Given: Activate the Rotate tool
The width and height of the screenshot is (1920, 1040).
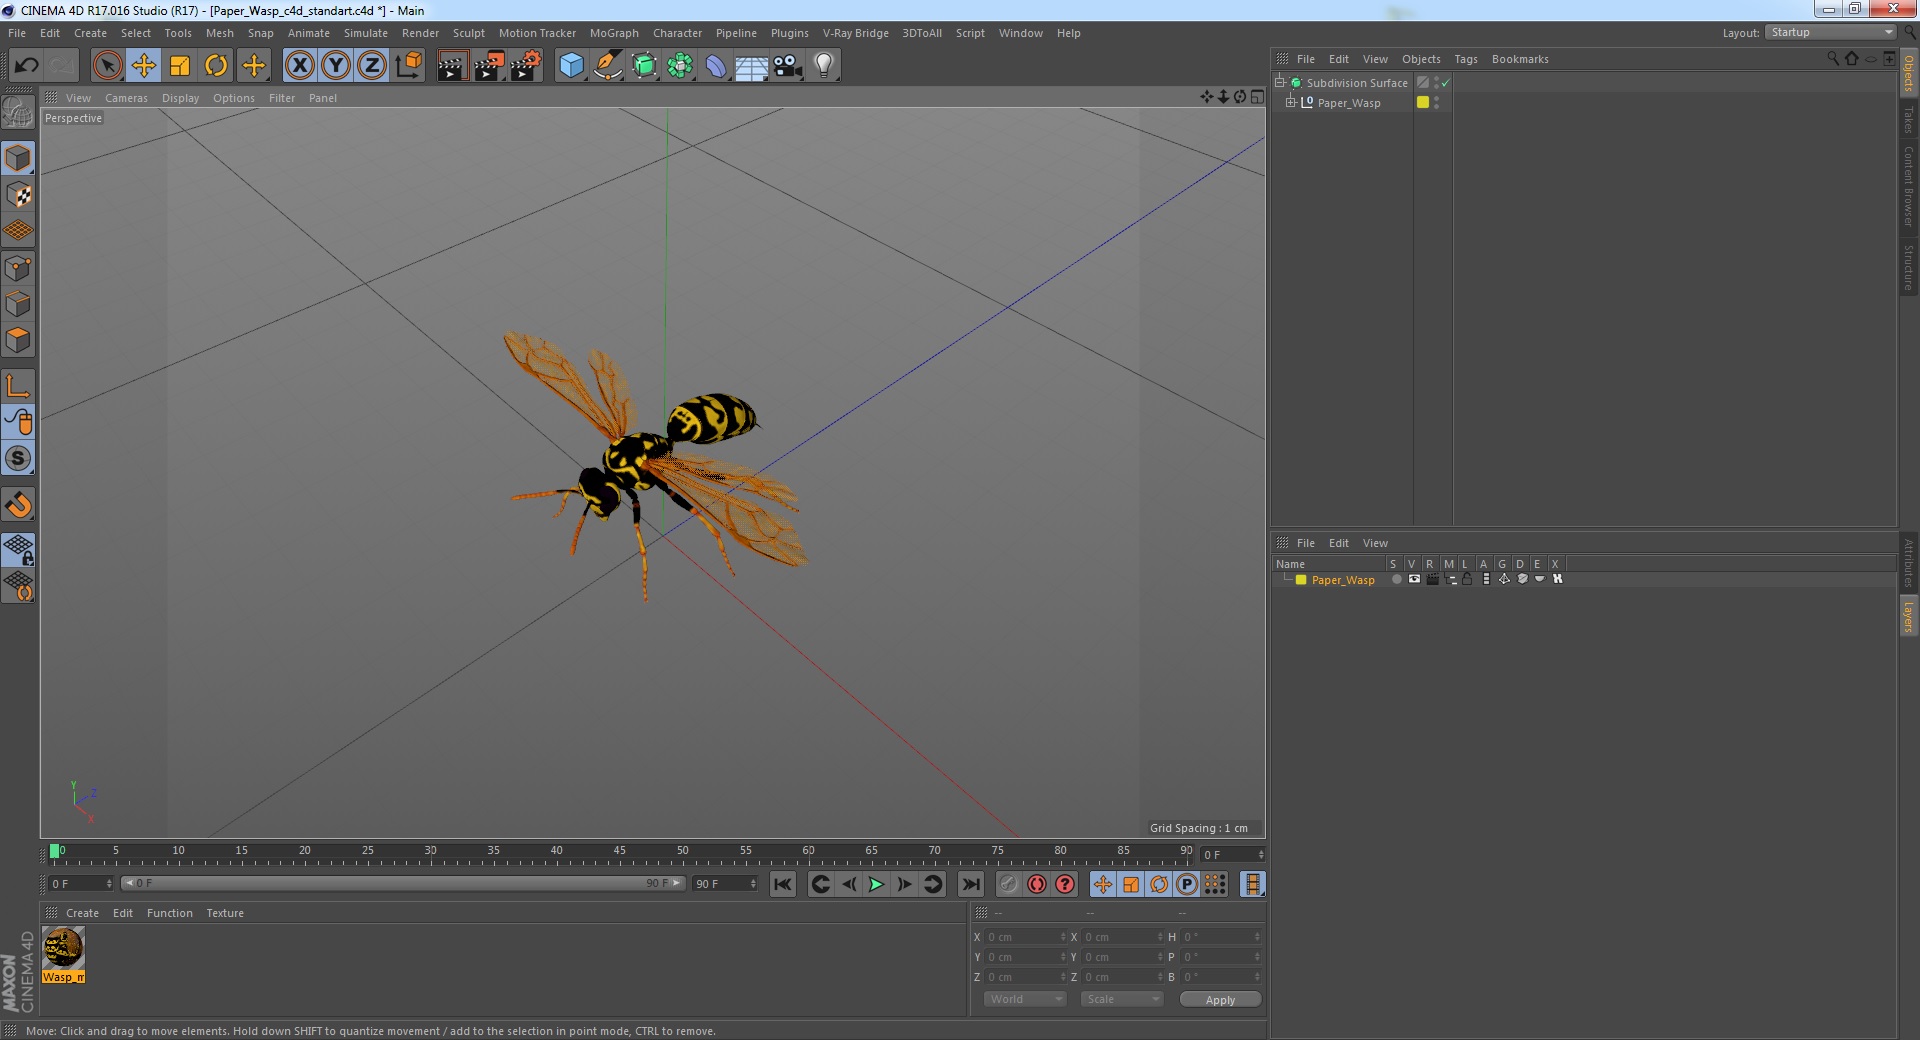Looking at the screenshot, I should point(216,66).
